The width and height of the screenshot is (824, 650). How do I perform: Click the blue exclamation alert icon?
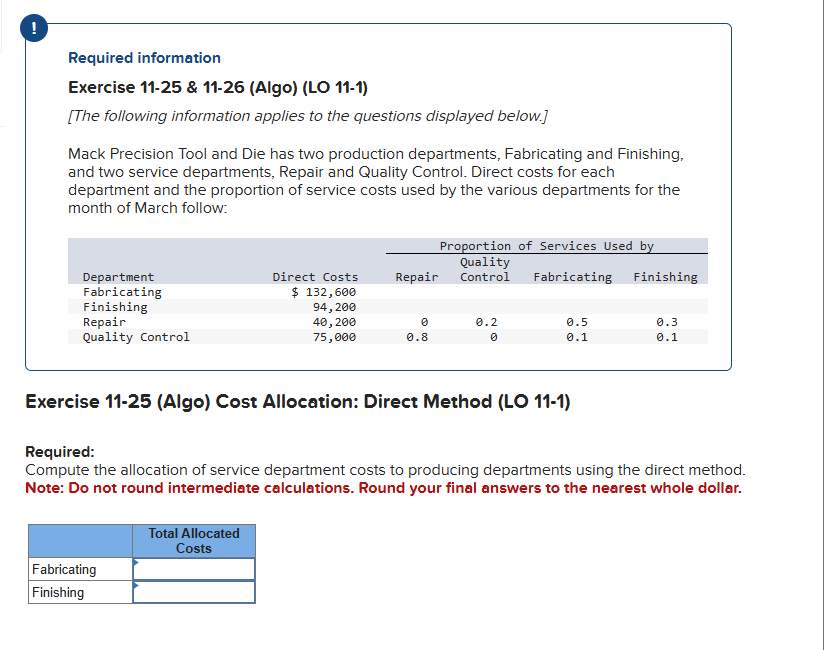tap(33, 28)
